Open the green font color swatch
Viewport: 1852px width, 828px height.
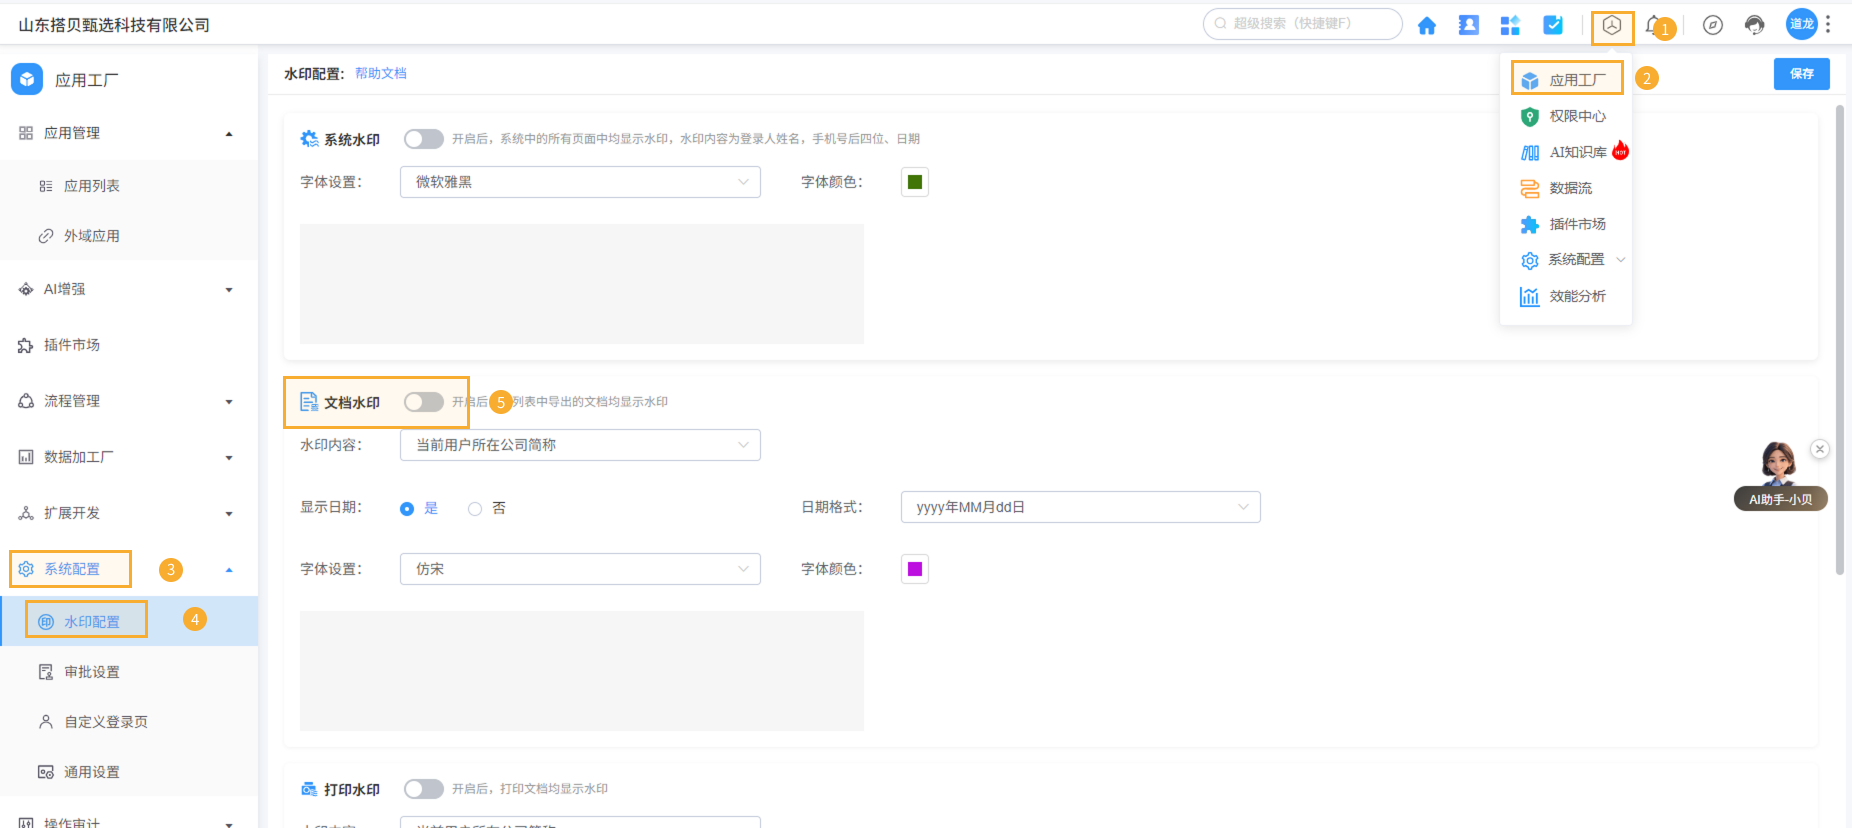coord(915,182)
